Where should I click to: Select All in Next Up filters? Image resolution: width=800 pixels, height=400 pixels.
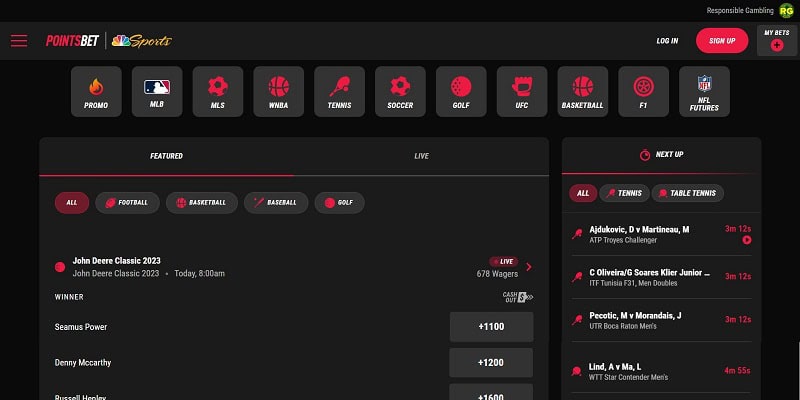tap(583, 193)
